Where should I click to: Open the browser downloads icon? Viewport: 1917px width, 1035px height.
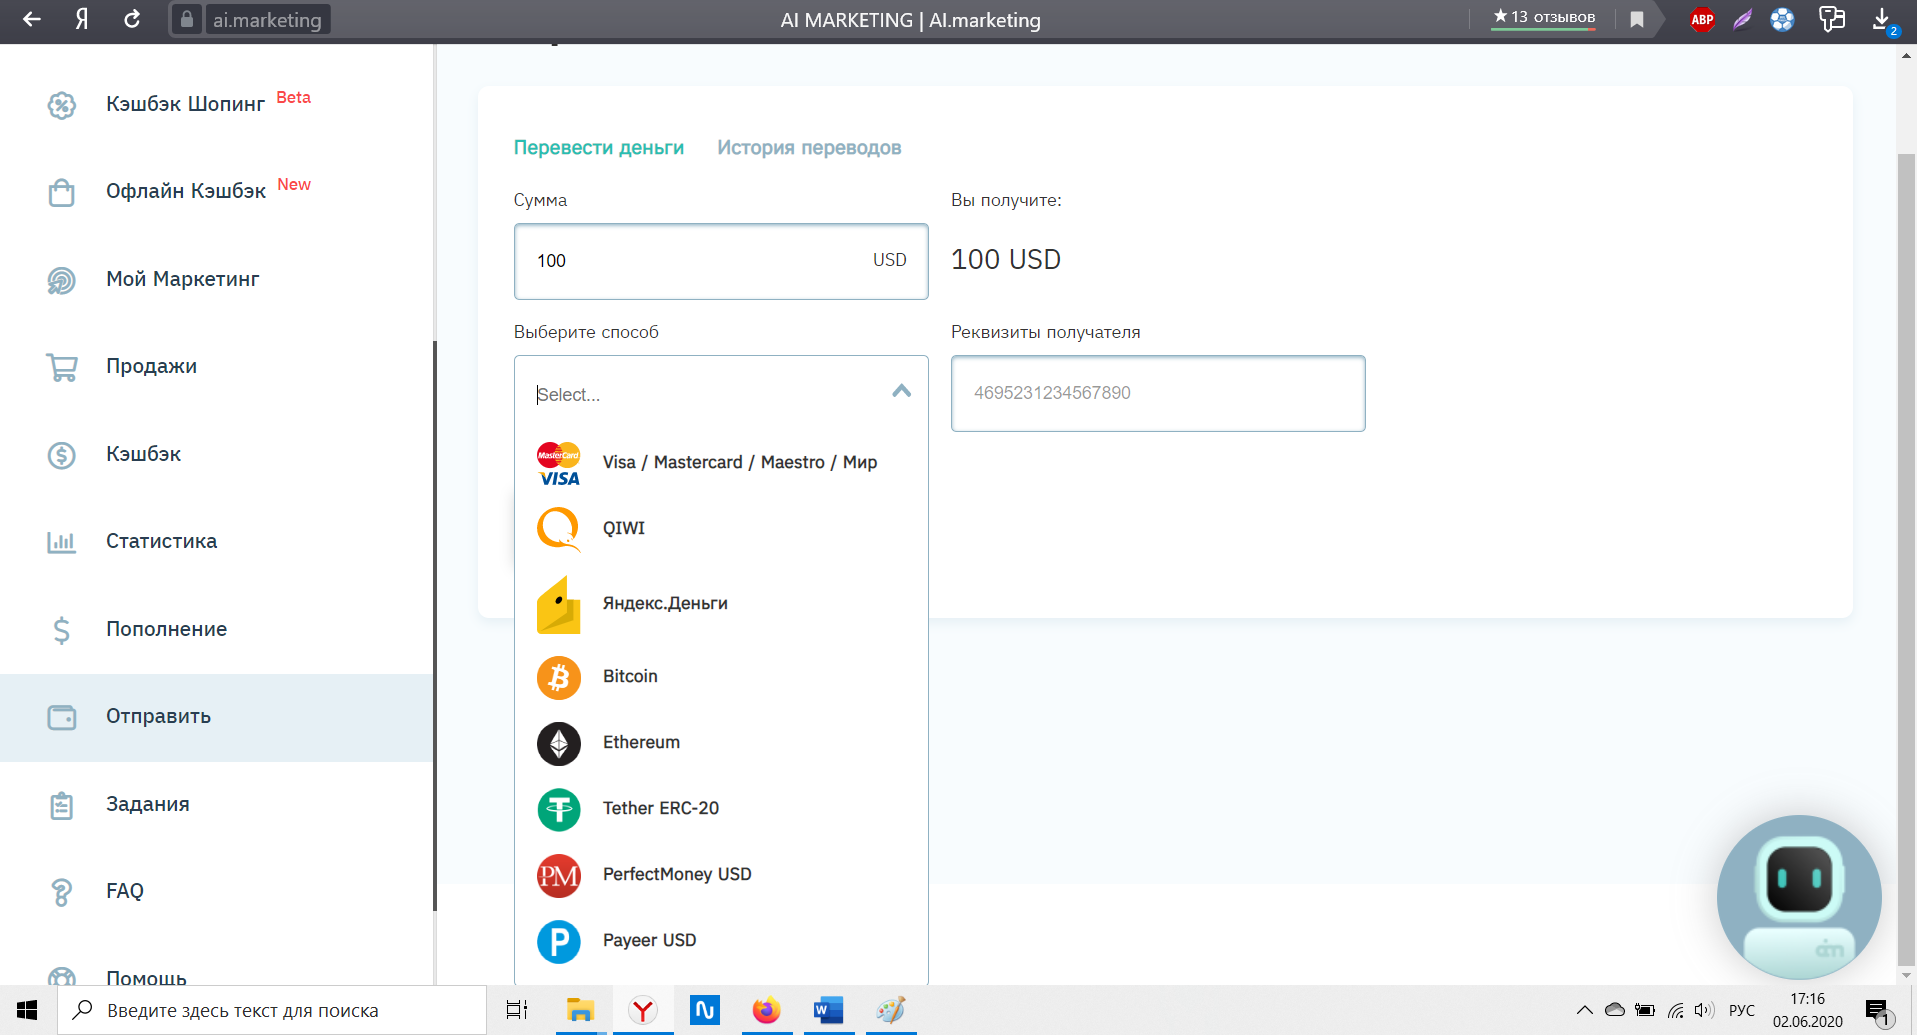click(1882, 19)
